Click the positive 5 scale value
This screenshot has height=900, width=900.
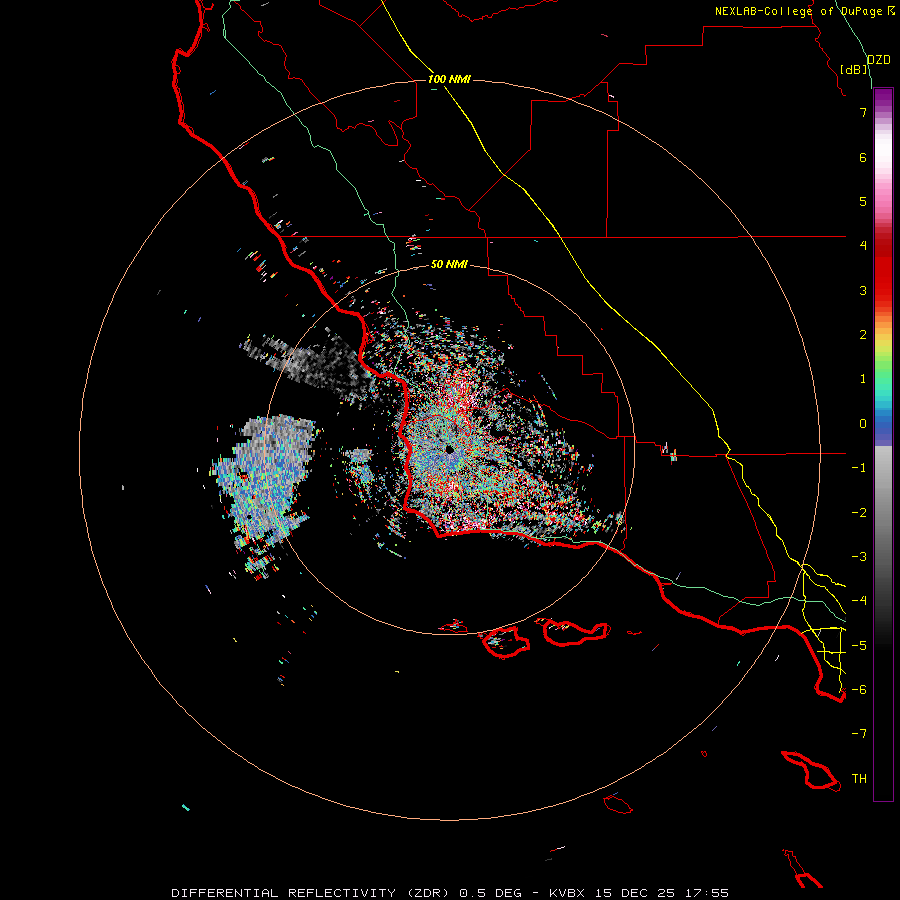pyautogui.click(x=863, y=201)
